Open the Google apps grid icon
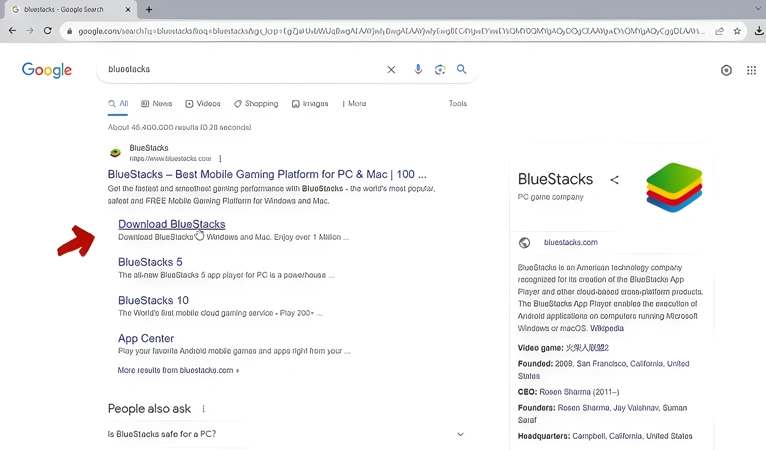 pos(751,70)
